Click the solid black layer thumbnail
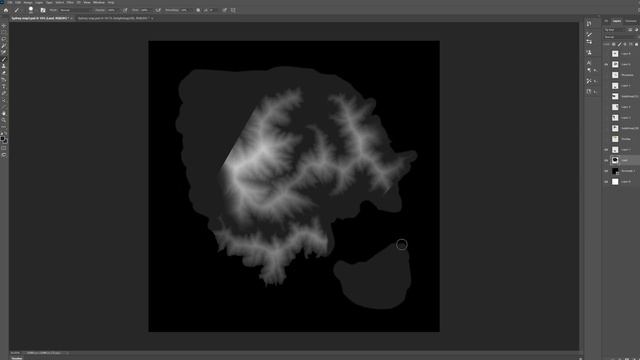The height and width of the screenshot is (360, 640). 615,171
